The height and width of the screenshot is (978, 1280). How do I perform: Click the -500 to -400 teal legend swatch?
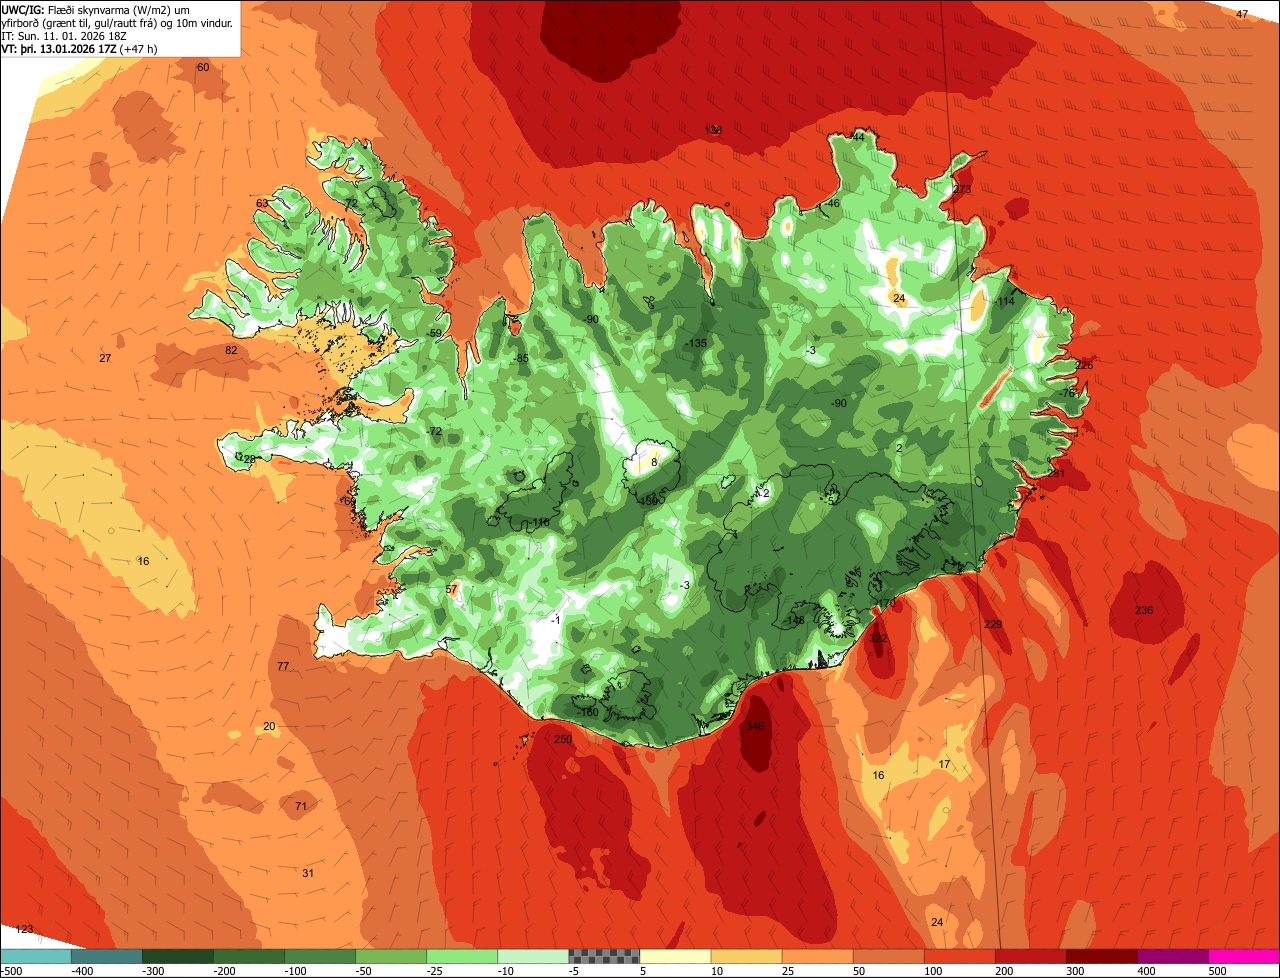click(x=36, y=956)
